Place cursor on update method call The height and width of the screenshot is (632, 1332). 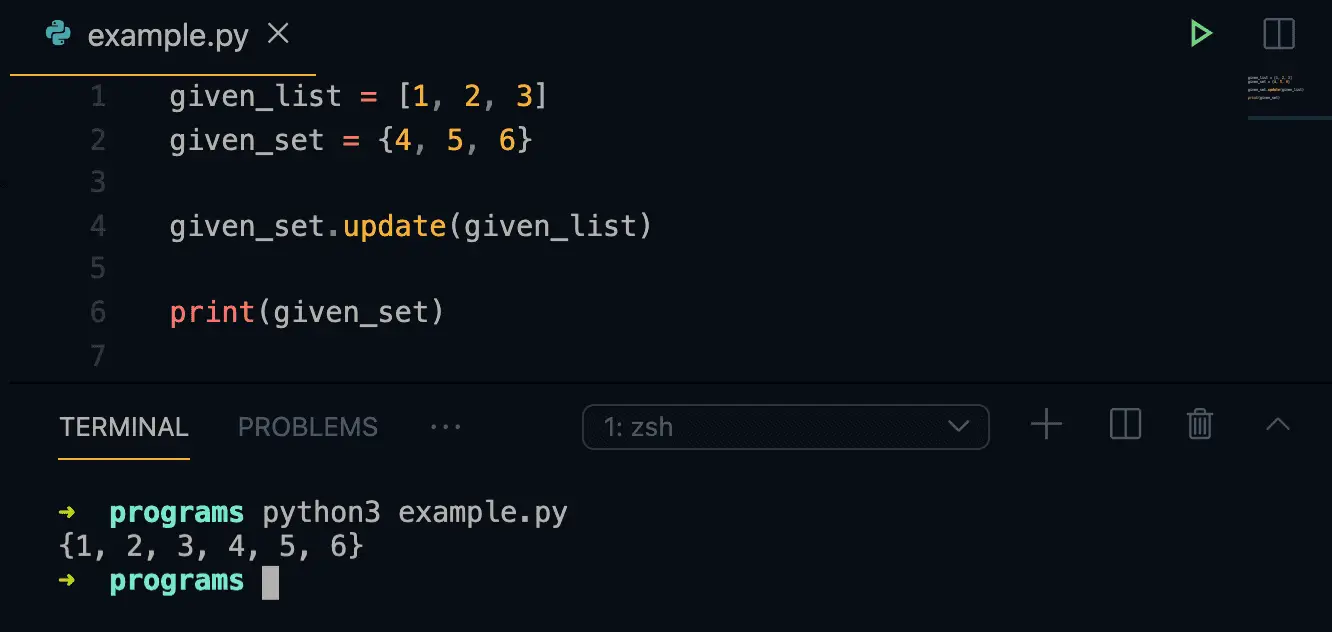pos(394,226)
